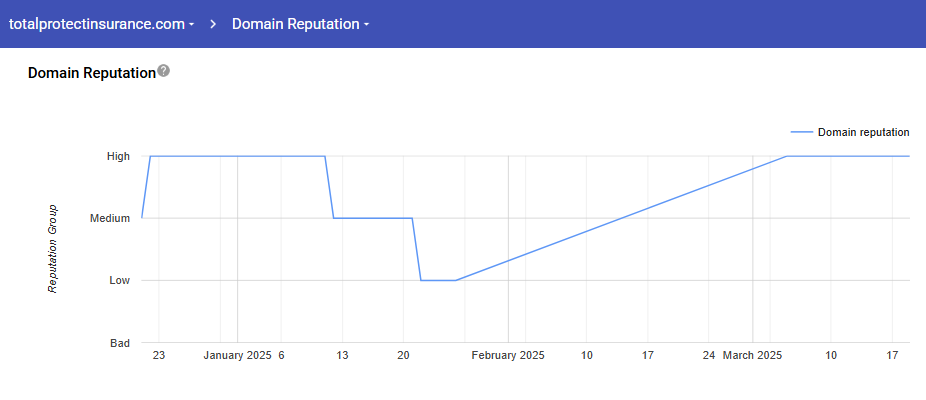Select the February 2025 date label
This screenshot has height=400, width=926.
(508, 355)
